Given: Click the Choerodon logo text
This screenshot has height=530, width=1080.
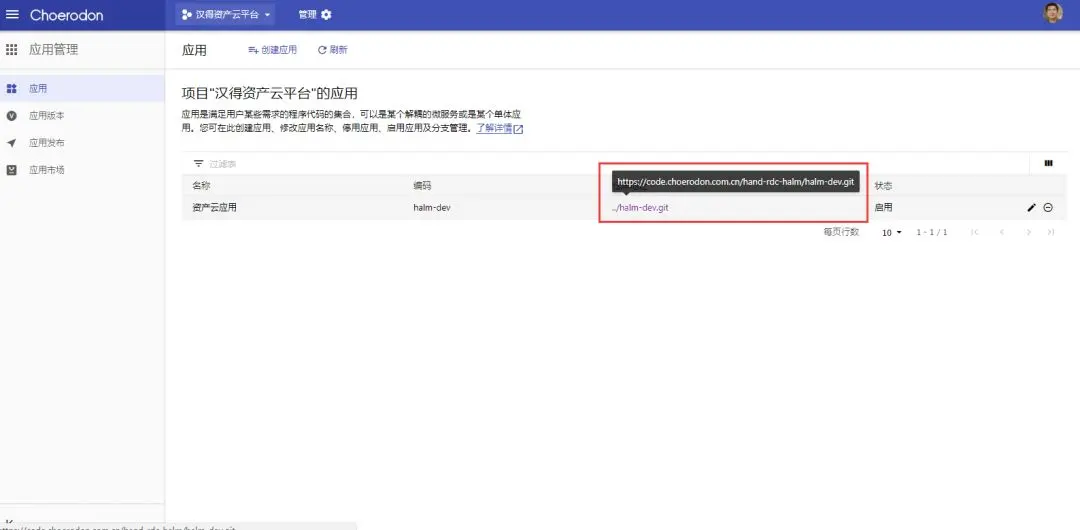Looking at the screenshot, I should pyautogui.click(x=66, y=14).
